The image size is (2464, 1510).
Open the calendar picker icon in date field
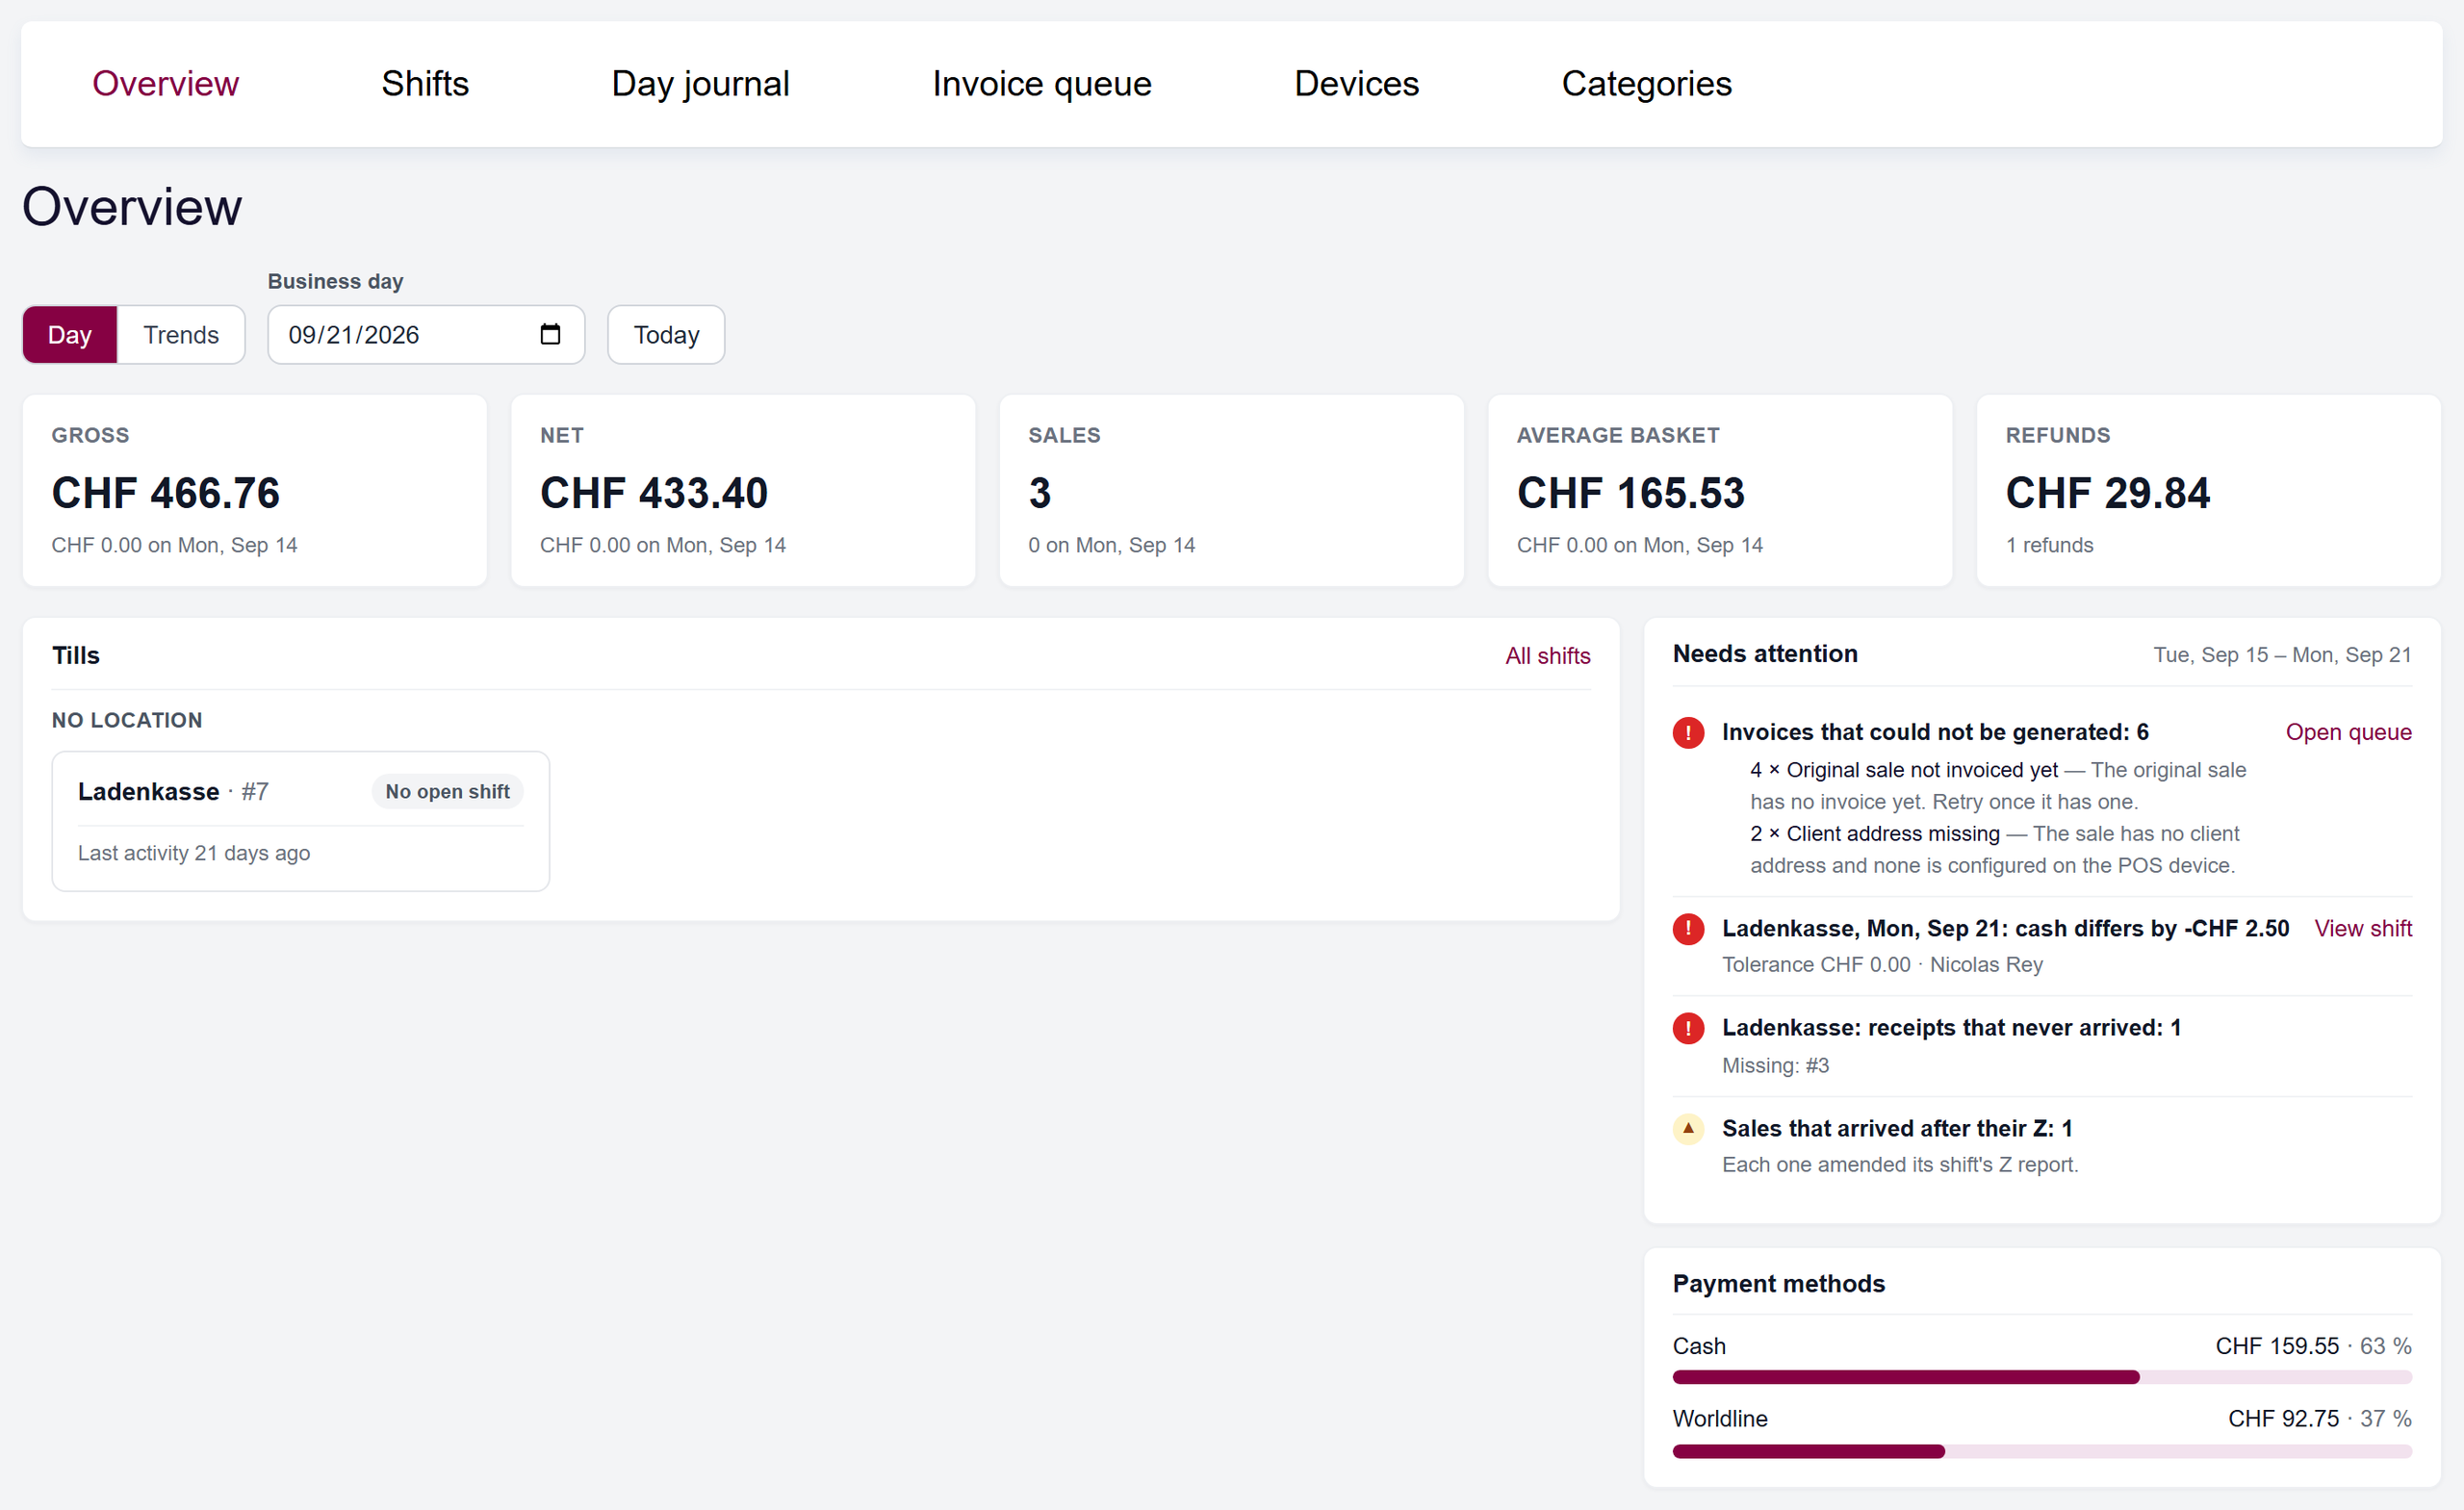[x=550, y=334]
